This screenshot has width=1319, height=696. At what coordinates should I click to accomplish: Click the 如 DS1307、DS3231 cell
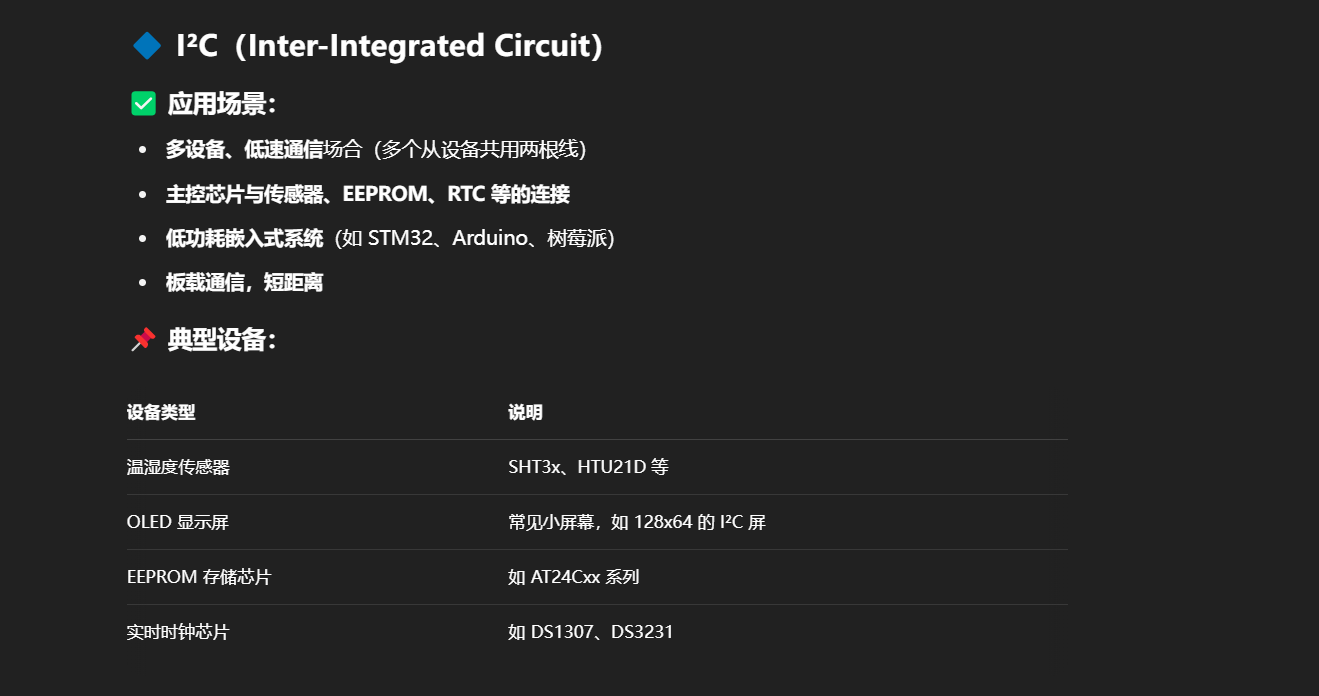point(591,632)
